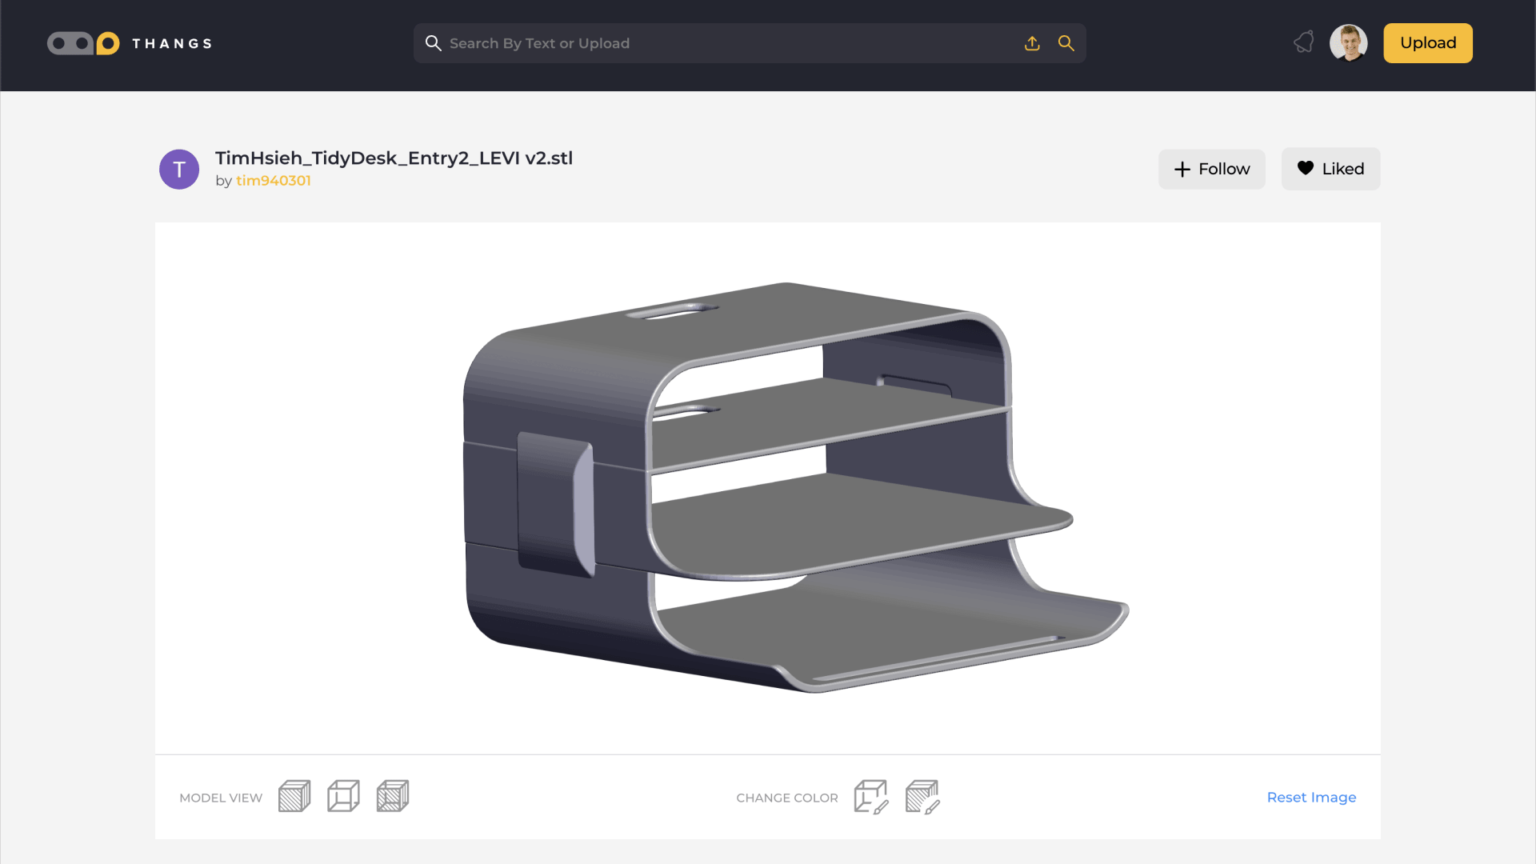Toggle off the Liked state
This screenshot has height=864, width=1536.
coord(1331,168)
